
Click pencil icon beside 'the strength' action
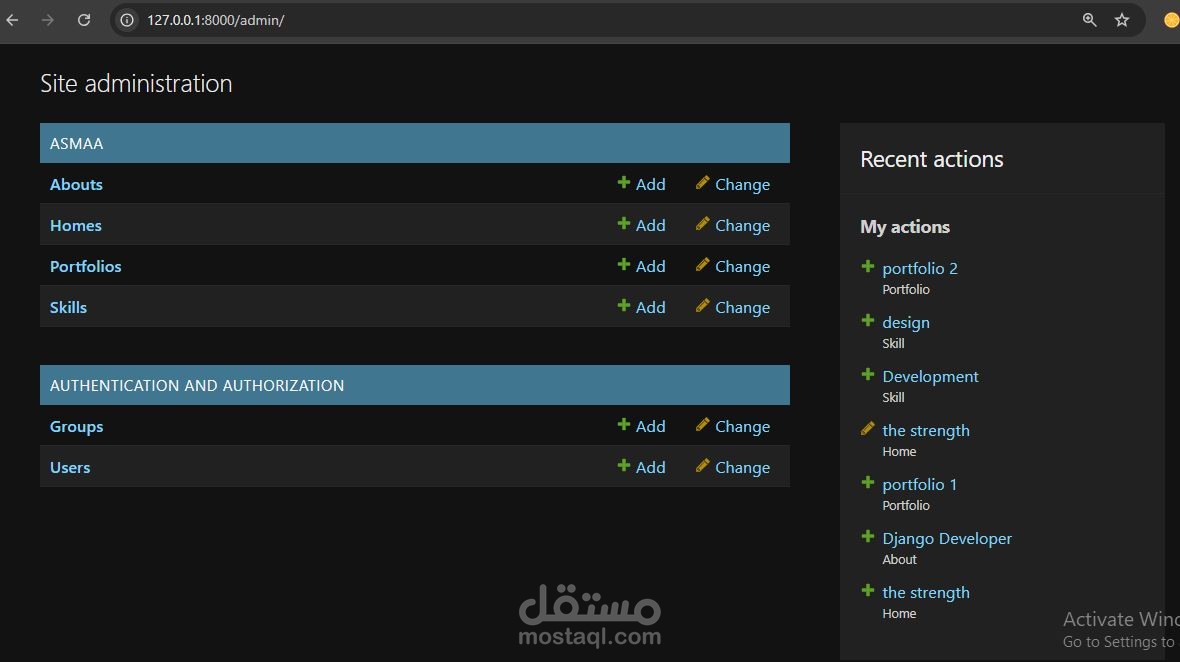coord(868,429)
